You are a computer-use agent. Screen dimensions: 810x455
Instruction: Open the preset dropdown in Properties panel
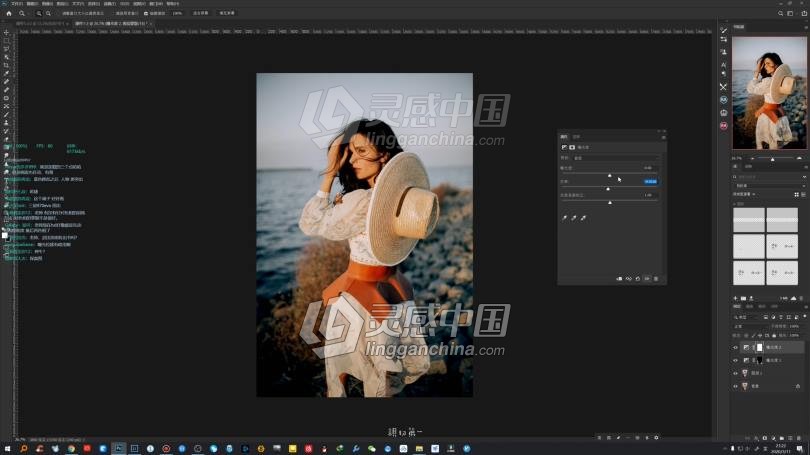click(x=616, y=158)
